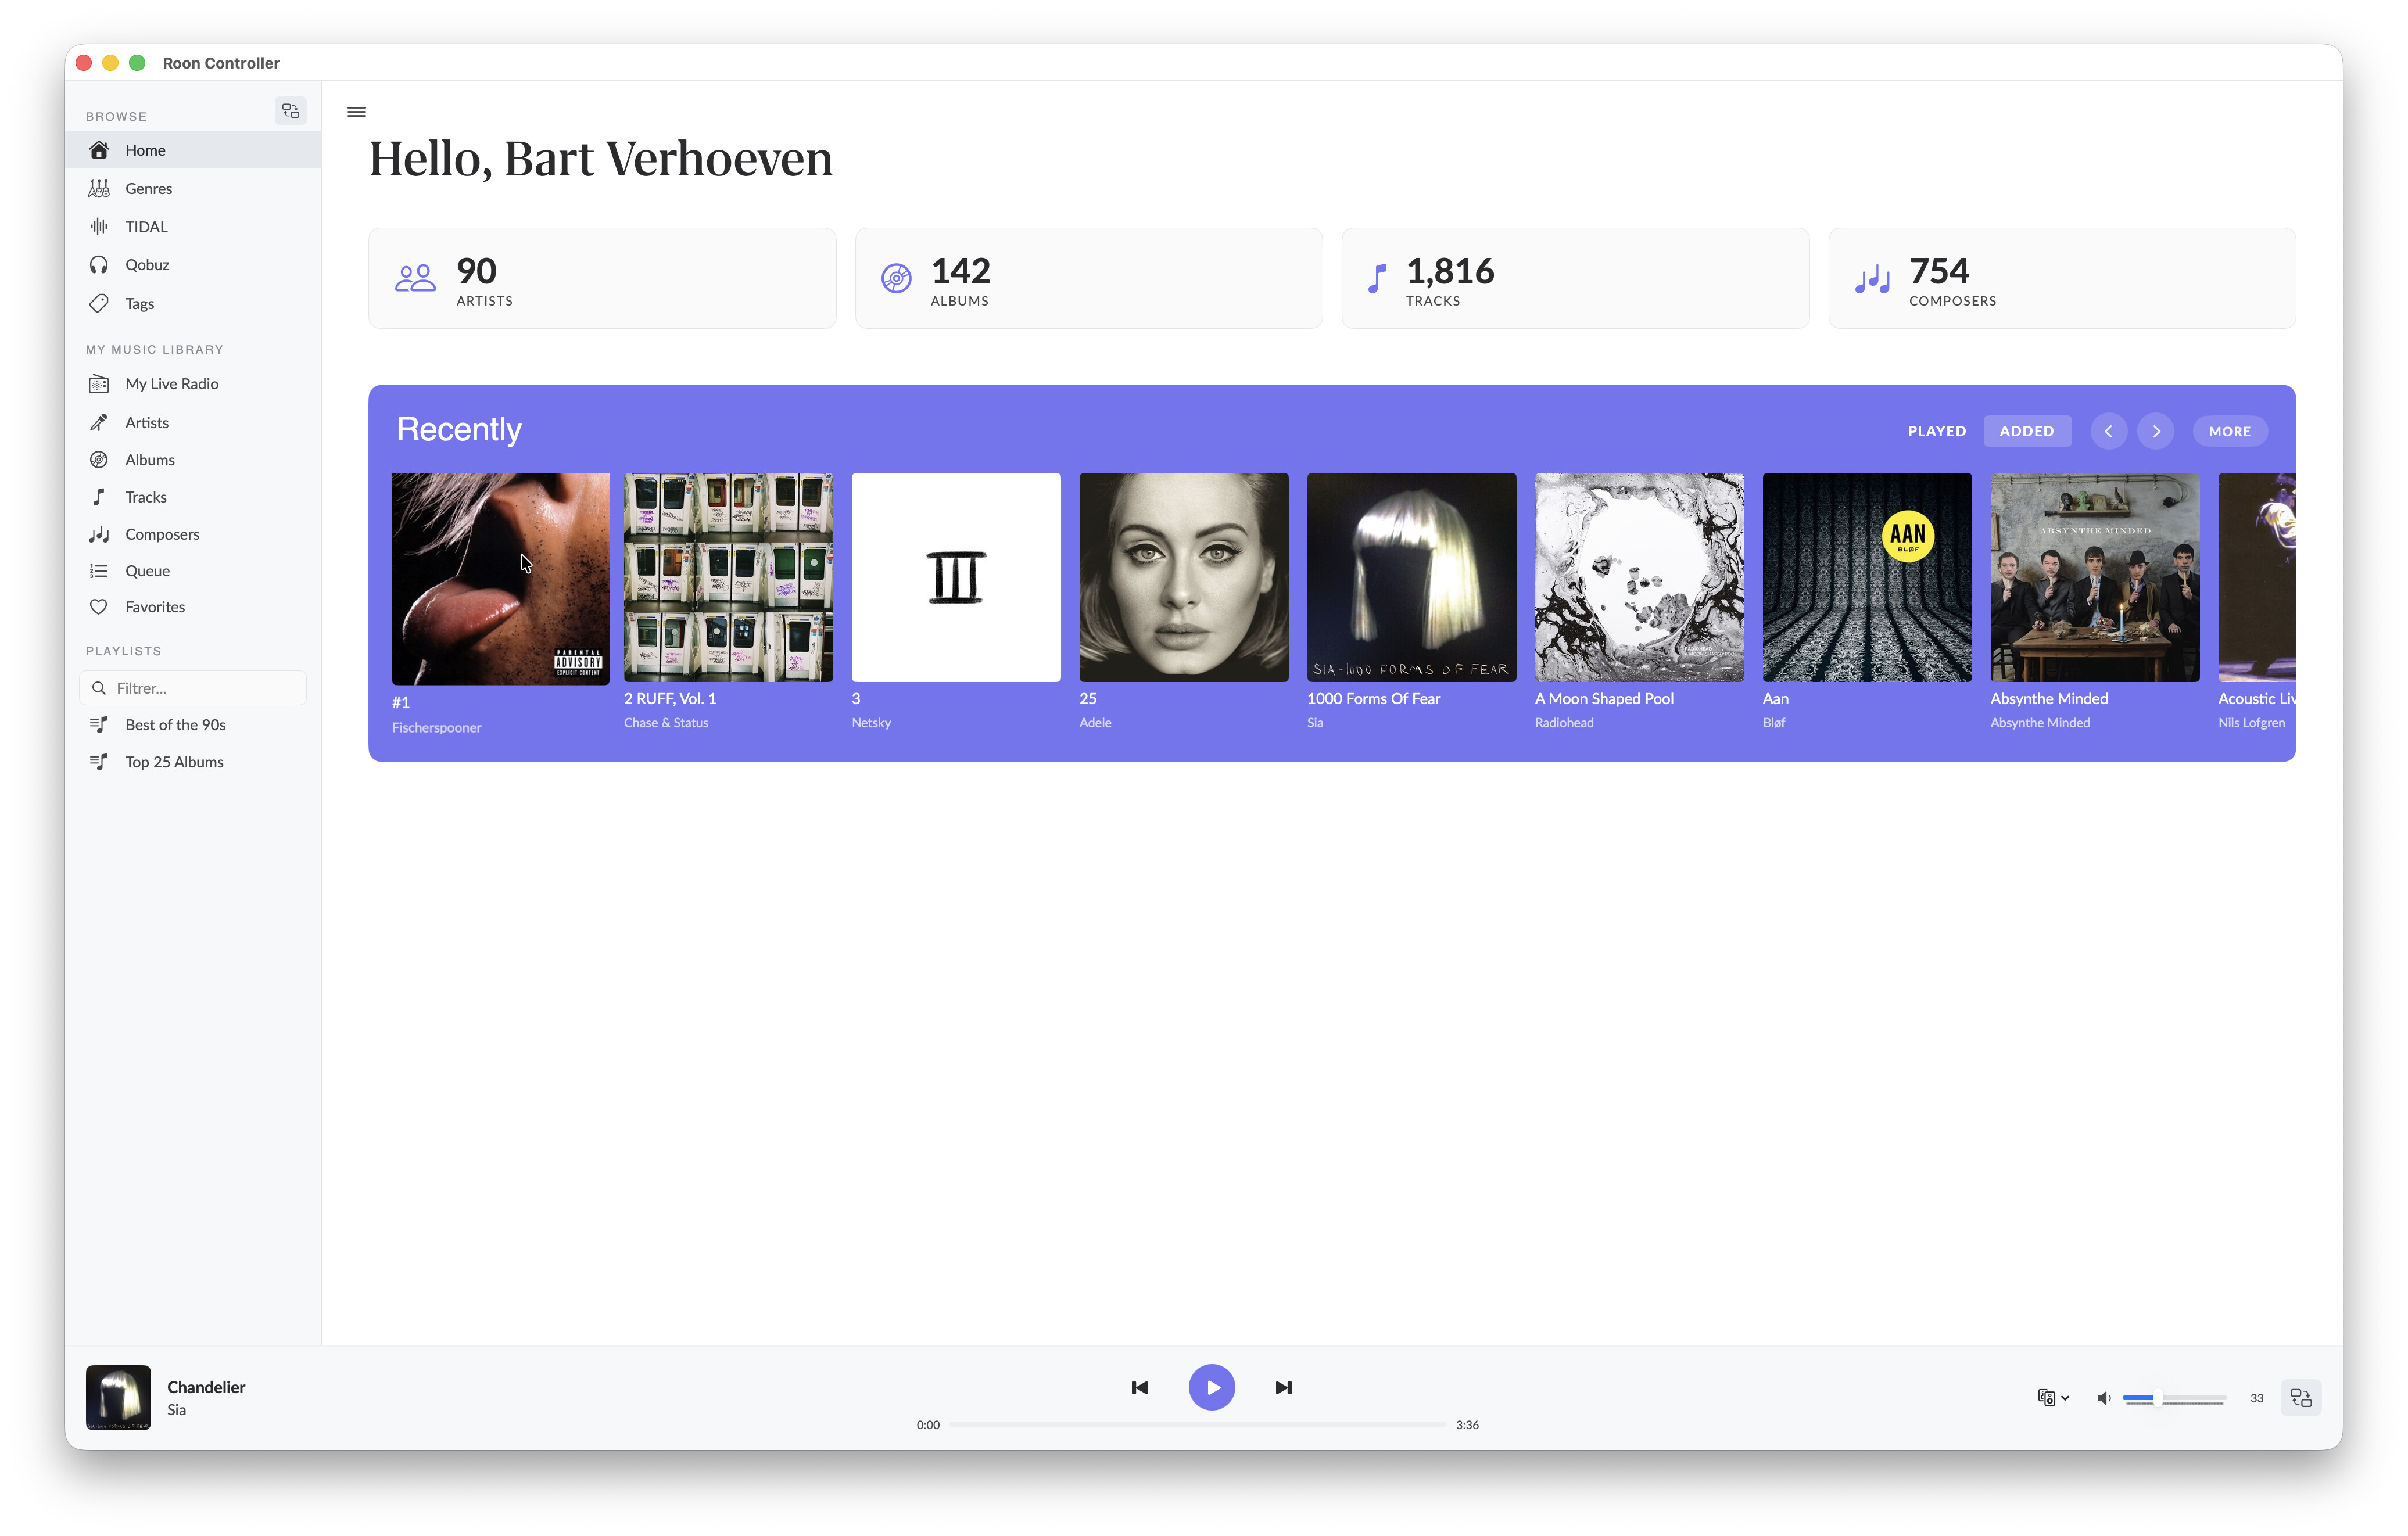This screenshot has width=2408, height=1536.
Task: Open TIDAL from the sidebar
Action: click(146, 226)
